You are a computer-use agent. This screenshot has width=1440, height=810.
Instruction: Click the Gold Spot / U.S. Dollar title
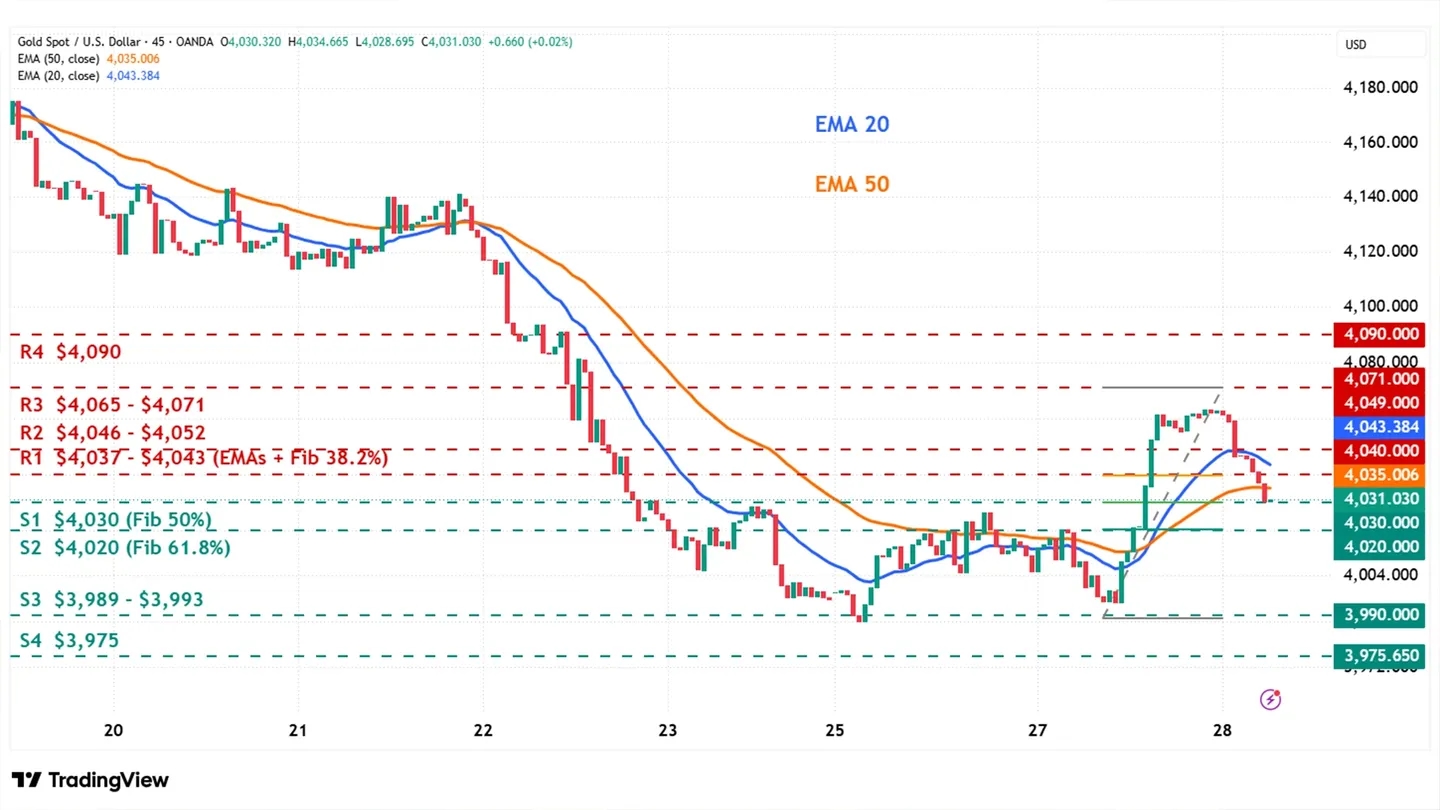coord(81,42)
